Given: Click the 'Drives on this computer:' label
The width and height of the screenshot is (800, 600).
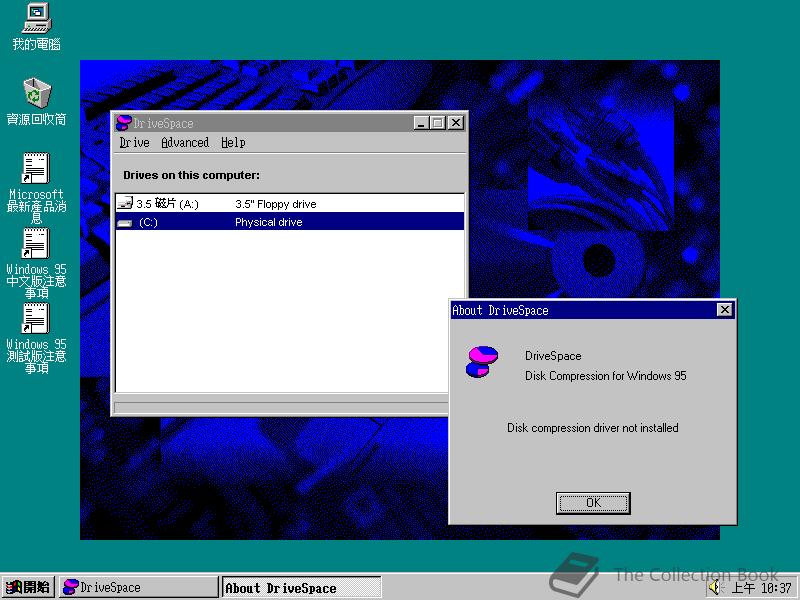Looking at the screenshot, I should click(x=191, y=175).
